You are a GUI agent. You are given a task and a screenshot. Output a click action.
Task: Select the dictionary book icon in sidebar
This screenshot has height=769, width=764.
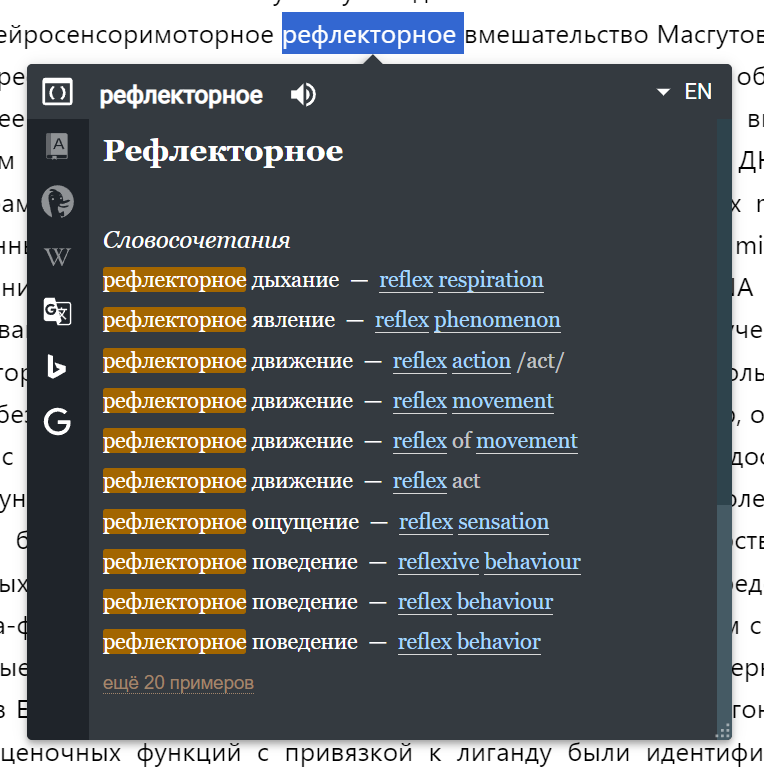pos(57,146)
